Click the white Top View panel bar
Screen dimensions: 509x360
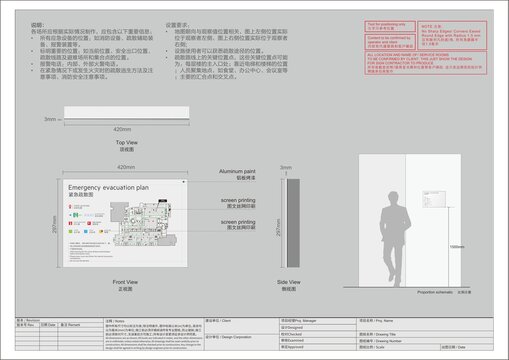pos(127,113)
